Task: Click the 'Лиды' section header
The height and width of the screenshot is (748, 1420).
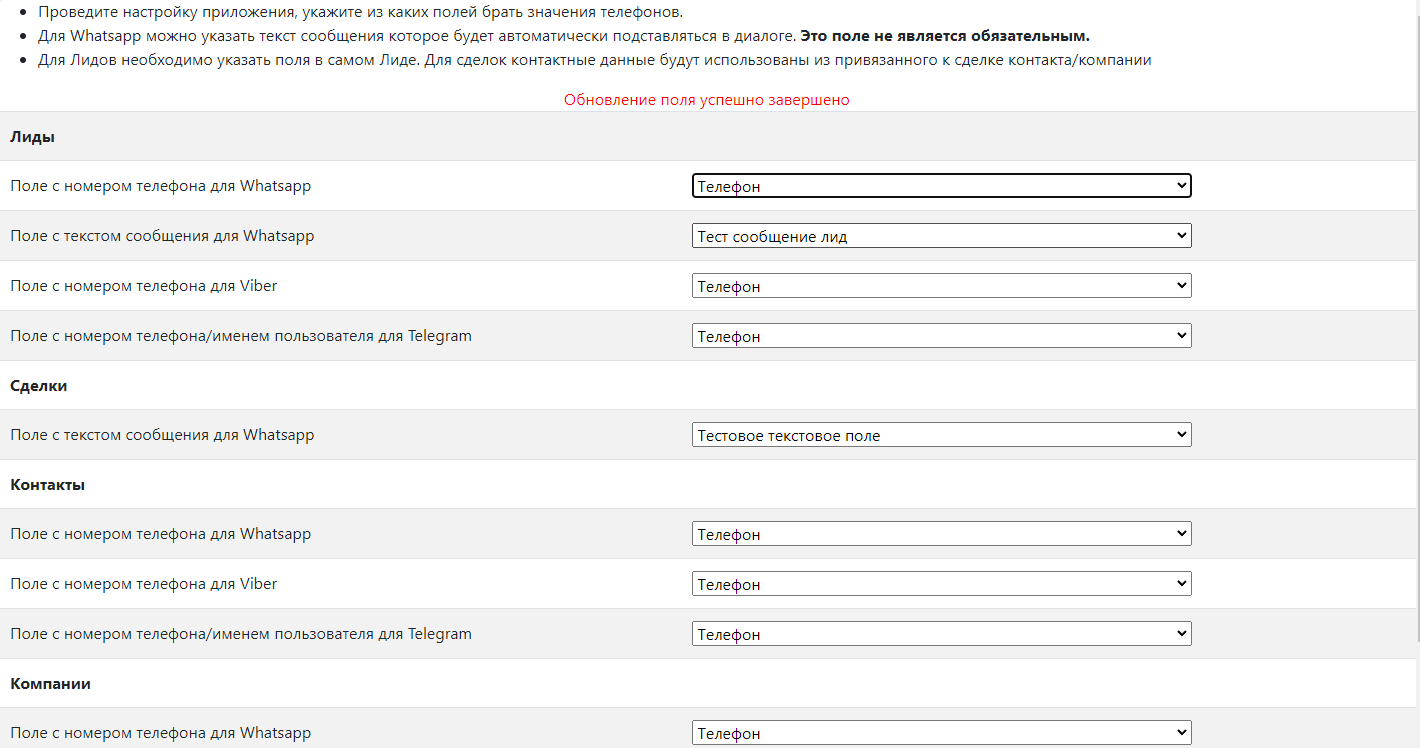Action: pyautogui.click(x=32, y=137)
